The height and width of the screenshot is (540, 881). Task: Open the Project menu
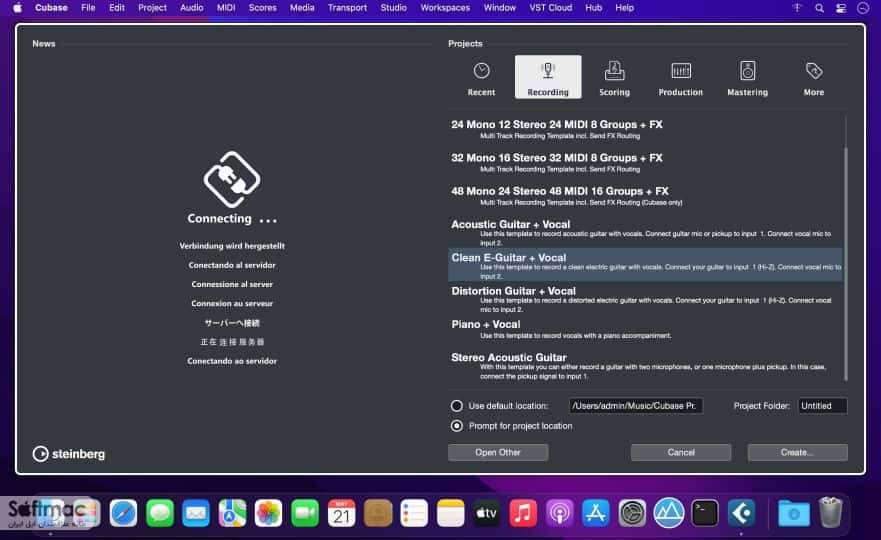(x=152, y=8)
